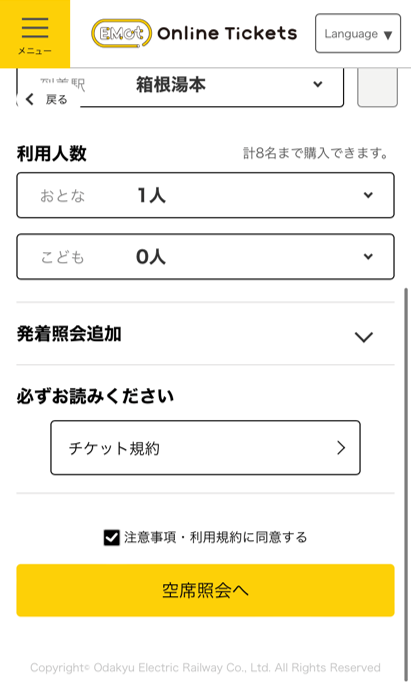Click the Online Tickets header title
Viewport: 411px width, 682px height.
(x=227, y=33)
